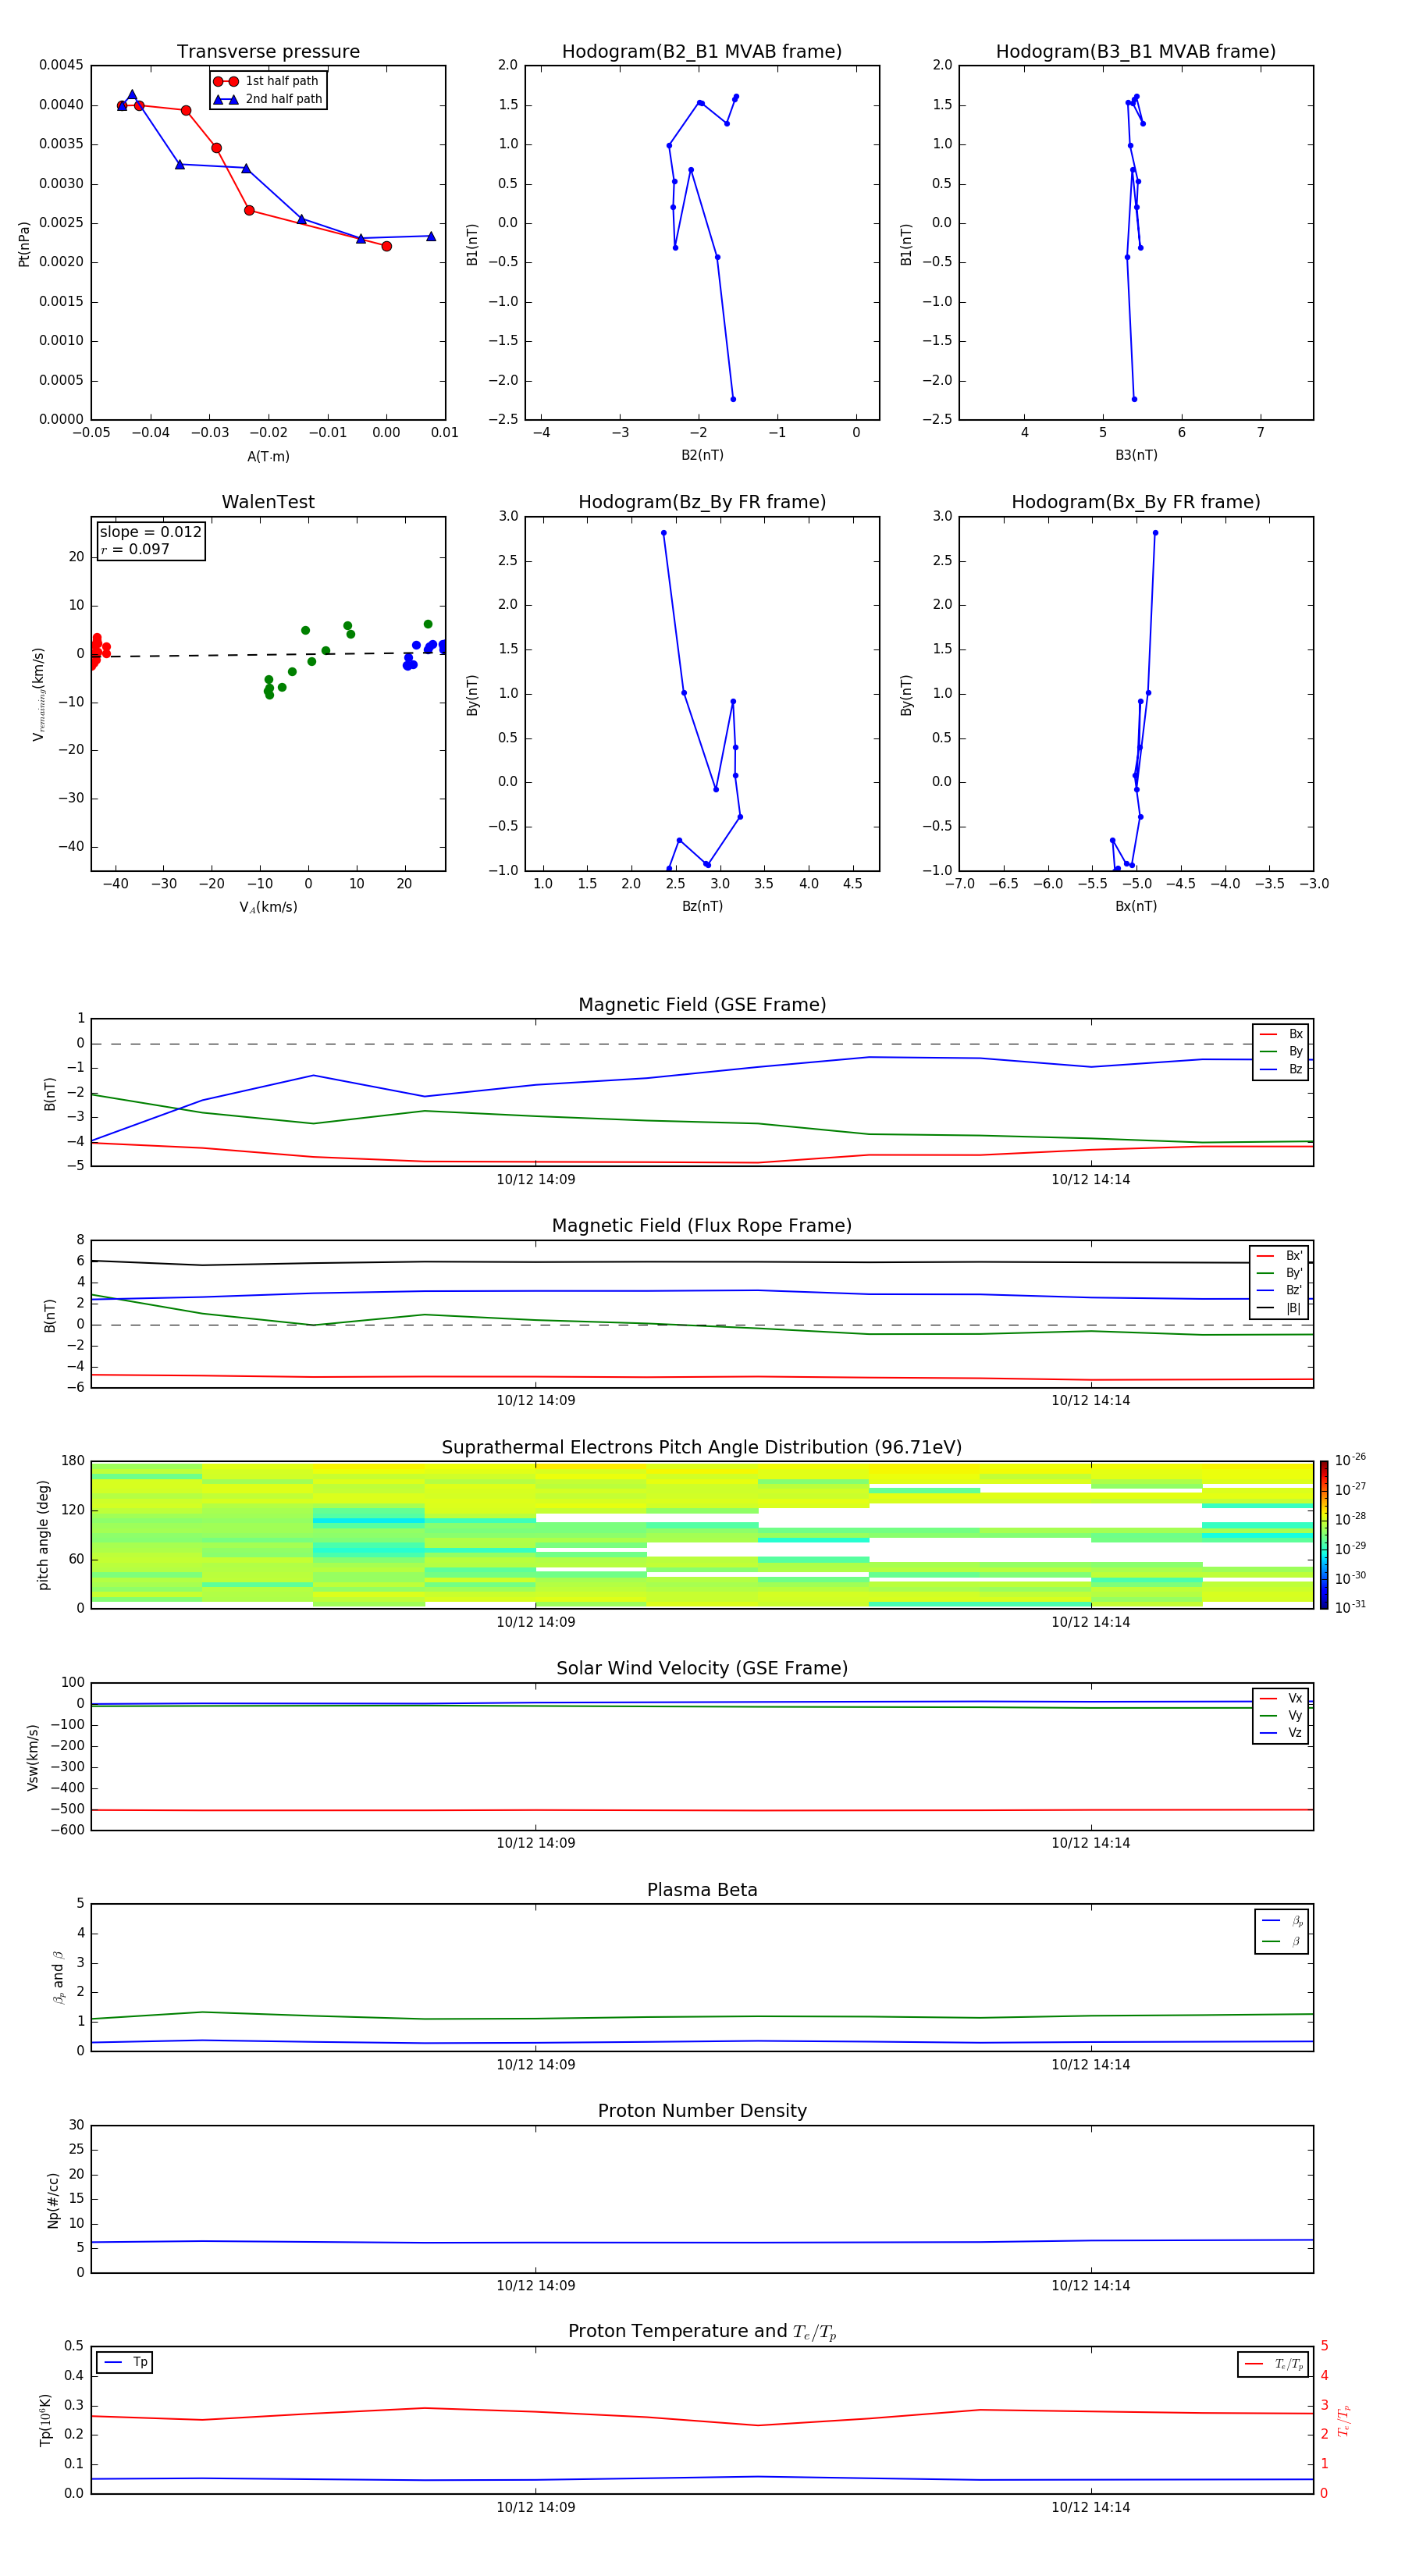Click the pitch angle spectrogram colorbar

(1324, 1535)
